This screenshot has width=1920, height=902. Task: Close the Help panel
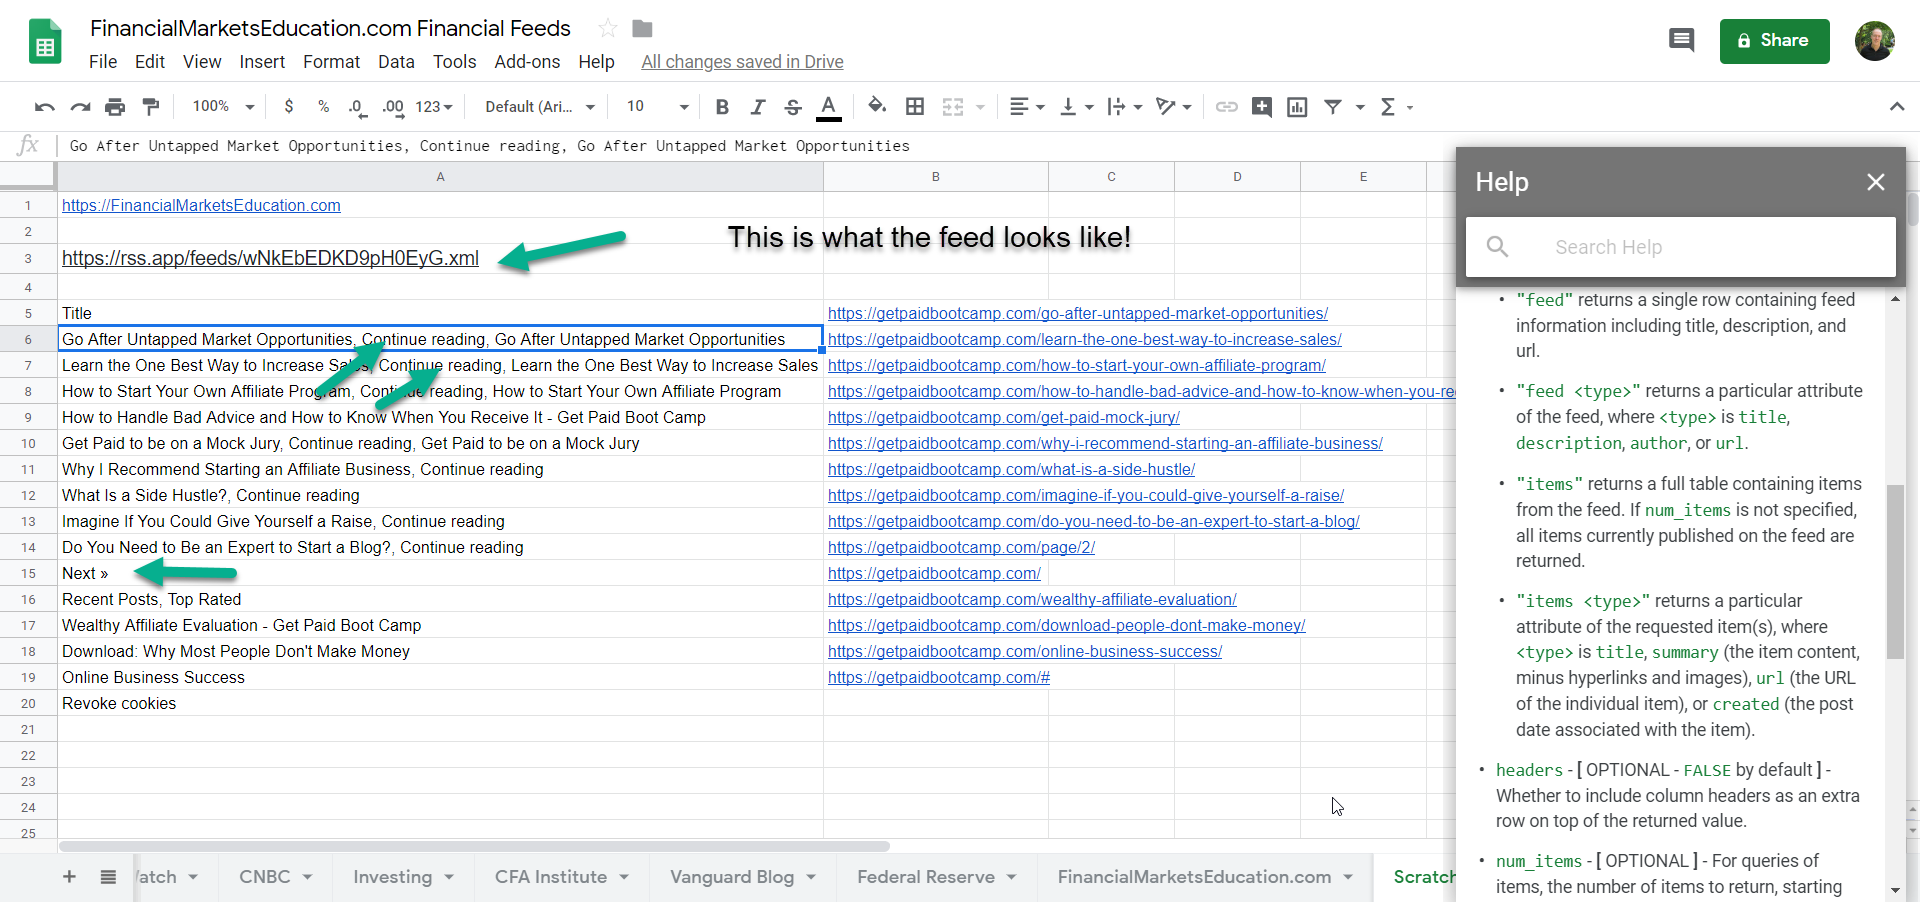(x=1875, y=182)
